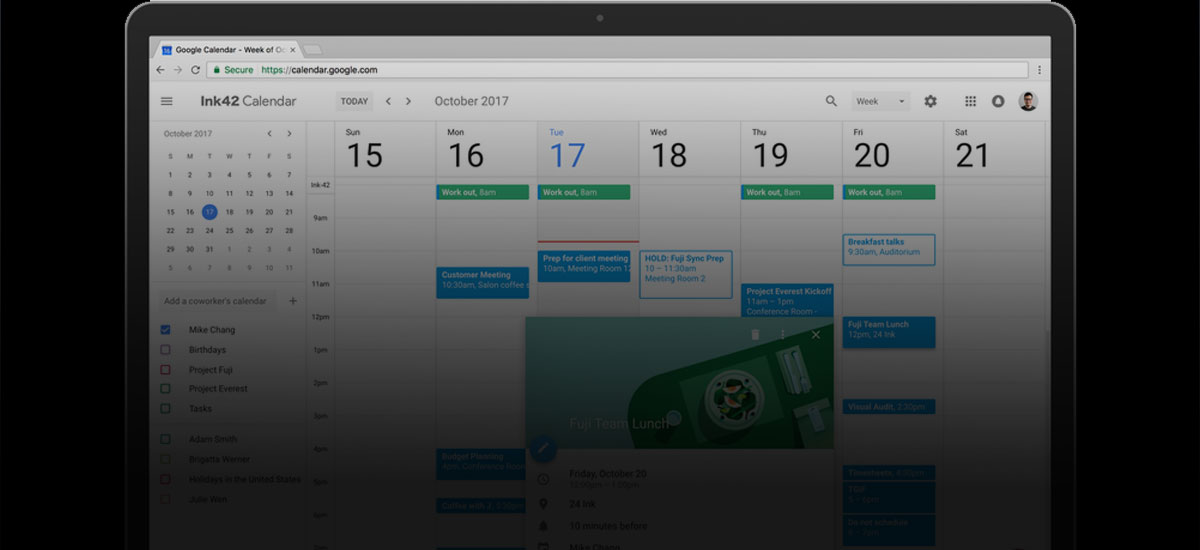Open Monday's Work out event
The image size is (1200, 550).
coord(483,192)
